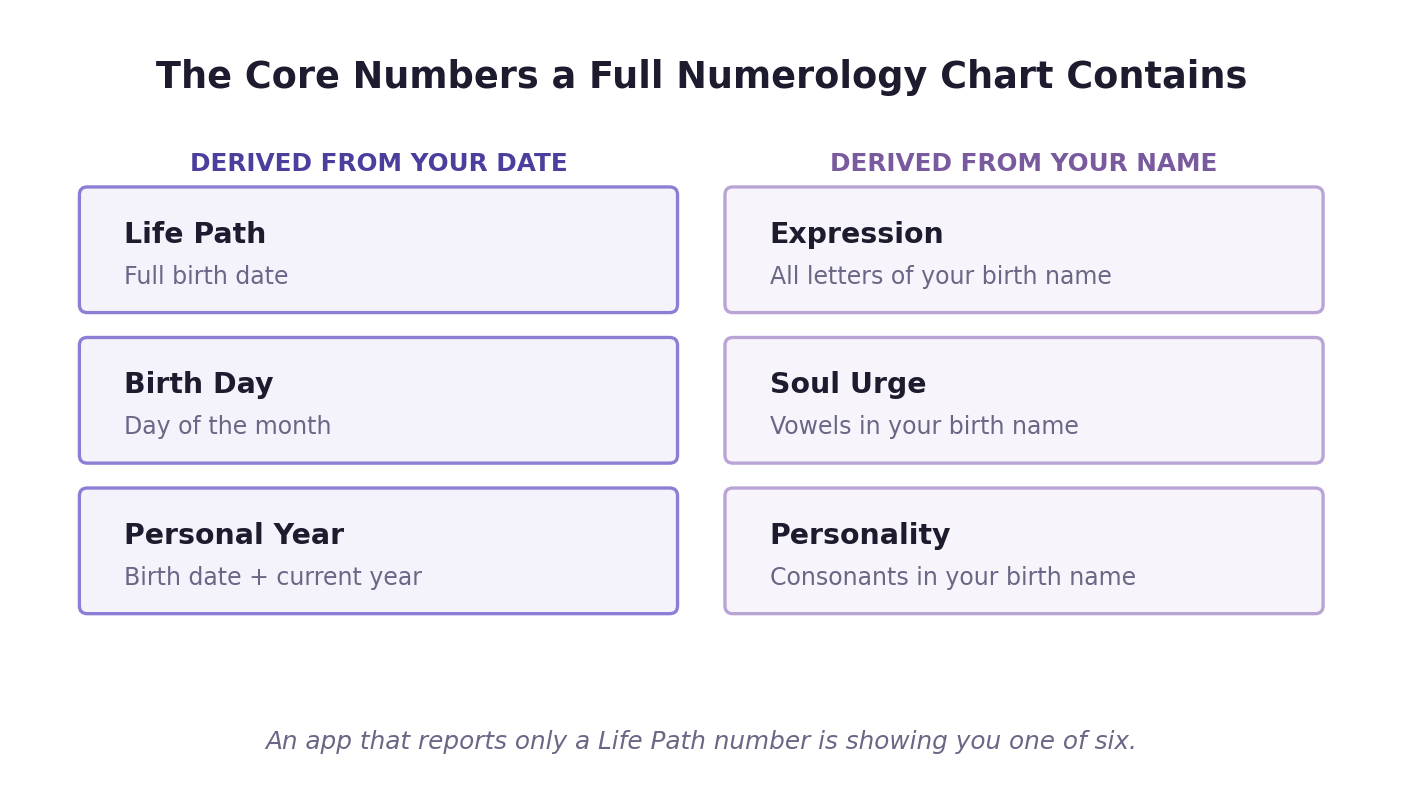Click 'All letters of your birth name'
1402x796 pixels.
940,277
